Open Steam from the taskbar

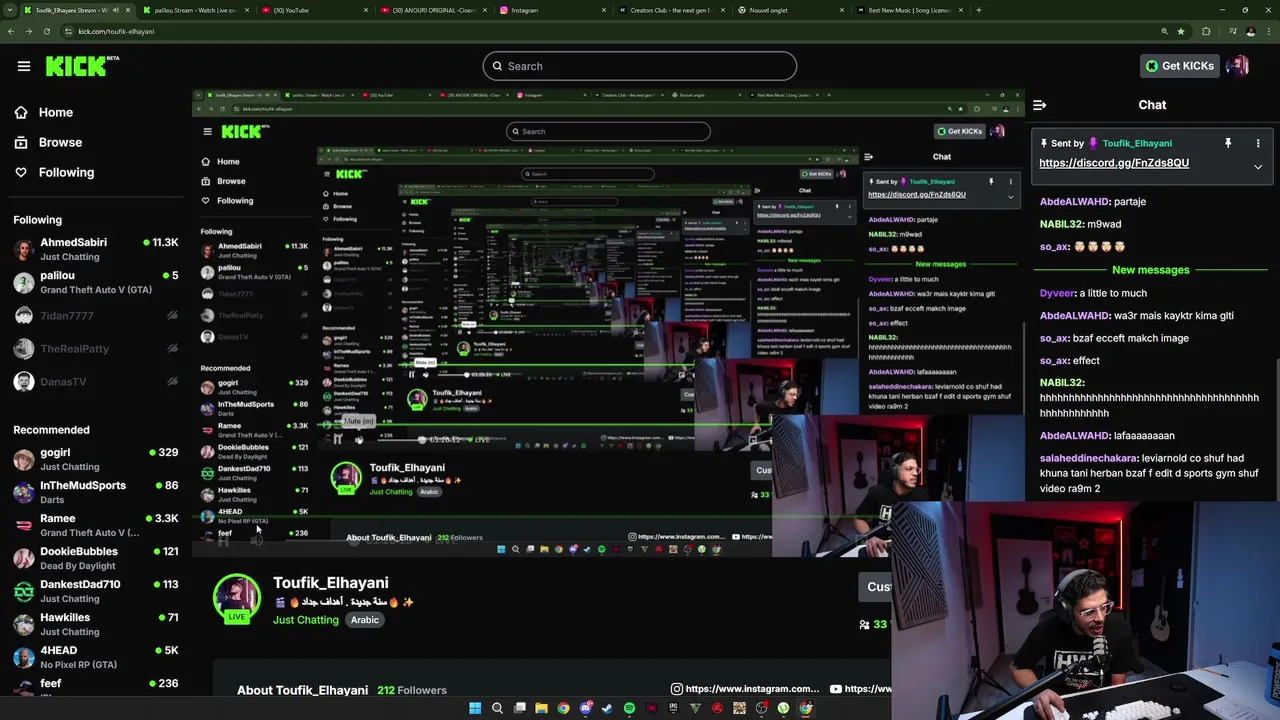pos(607,708)
